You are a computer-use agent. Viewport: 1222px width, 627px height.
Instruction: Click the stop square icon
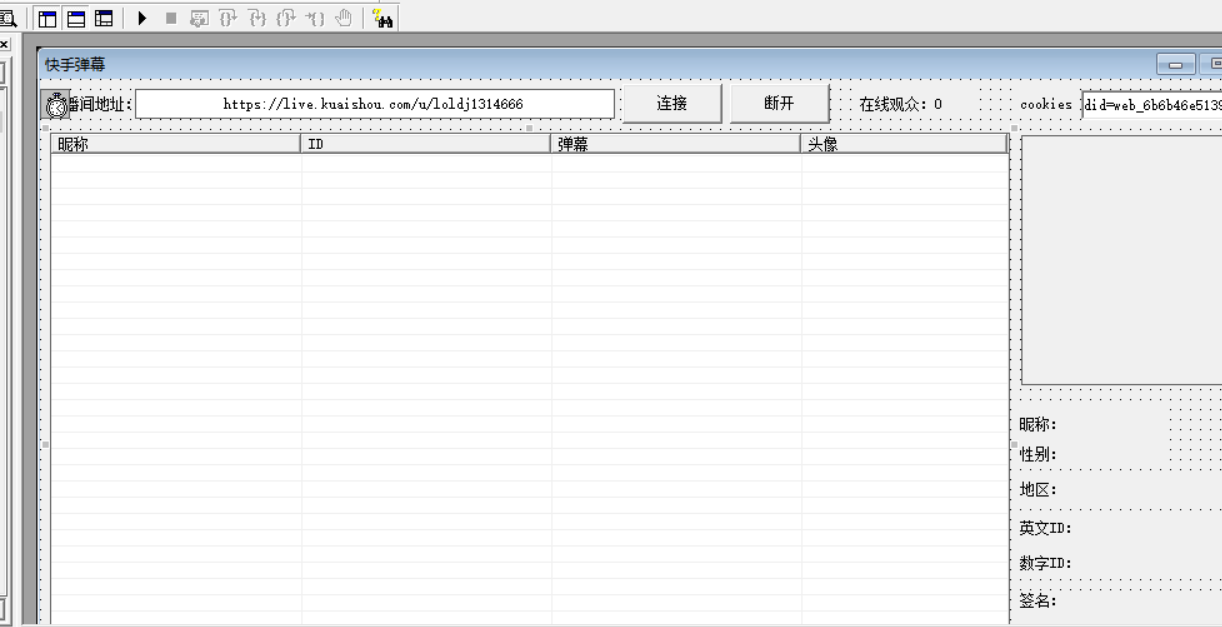(171, 18)
